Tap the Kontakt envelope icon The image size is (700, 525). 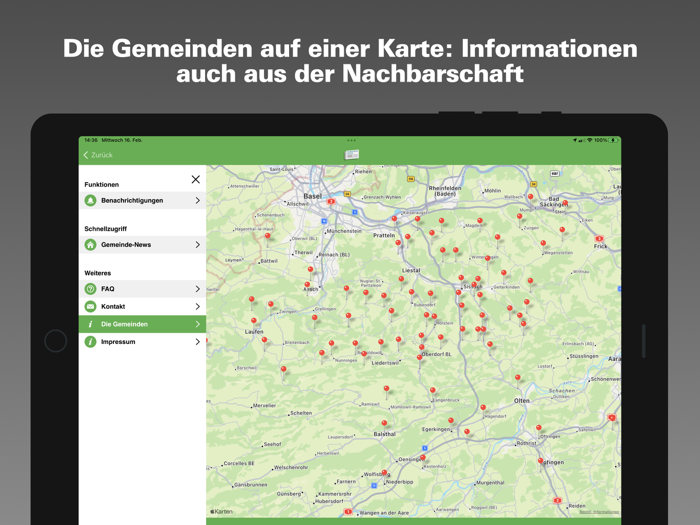coord(91,306)
